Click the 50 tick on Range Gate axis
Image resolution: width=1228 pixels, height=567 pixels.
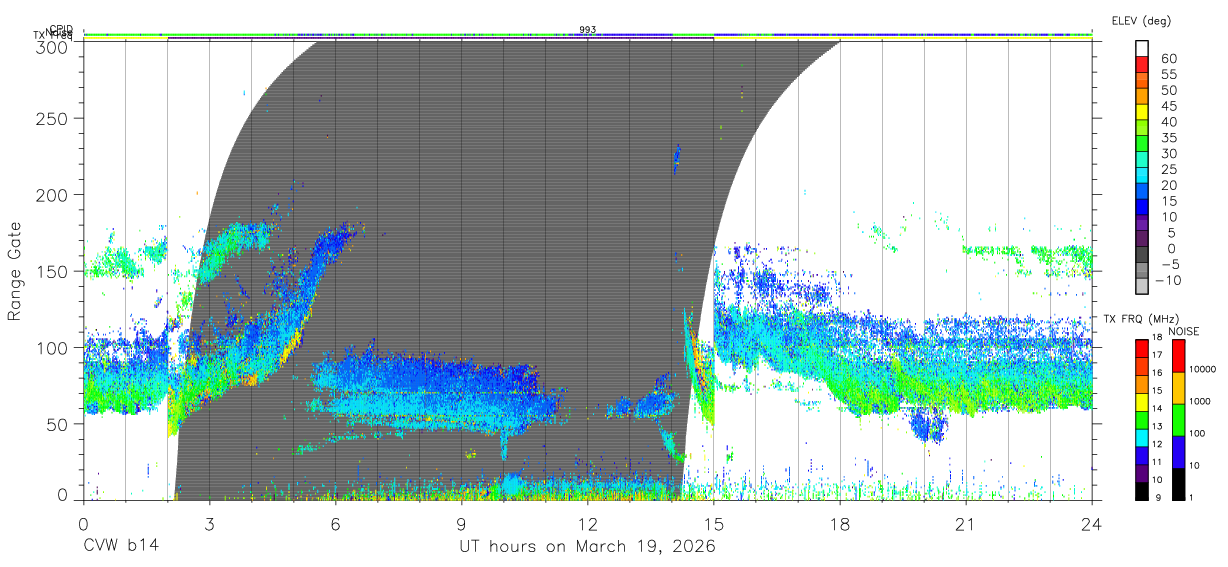click(x=58, y=424)
